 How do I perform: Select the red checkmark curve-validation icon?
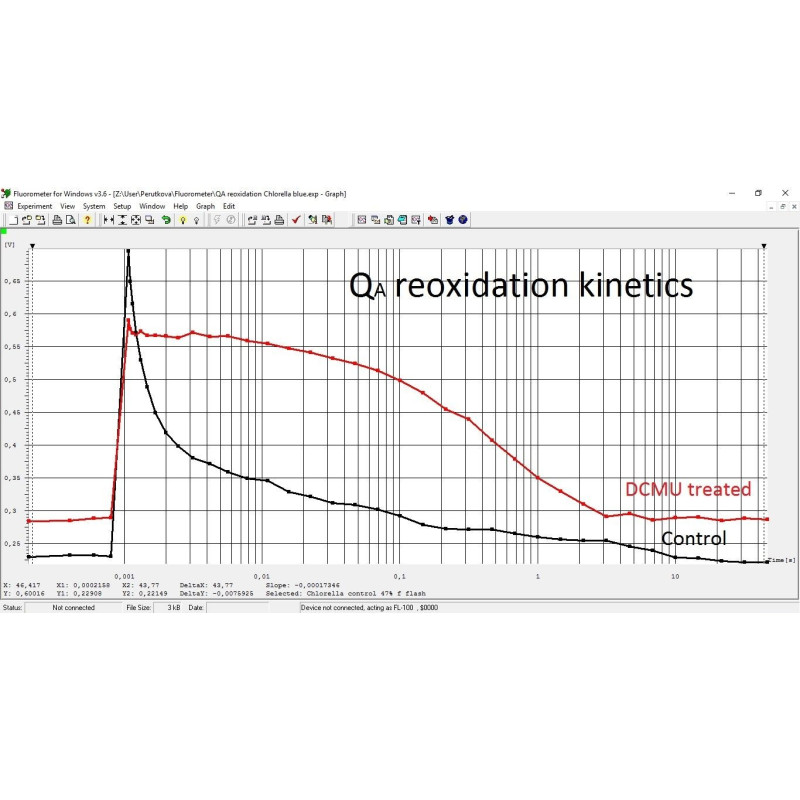(296, 223)
